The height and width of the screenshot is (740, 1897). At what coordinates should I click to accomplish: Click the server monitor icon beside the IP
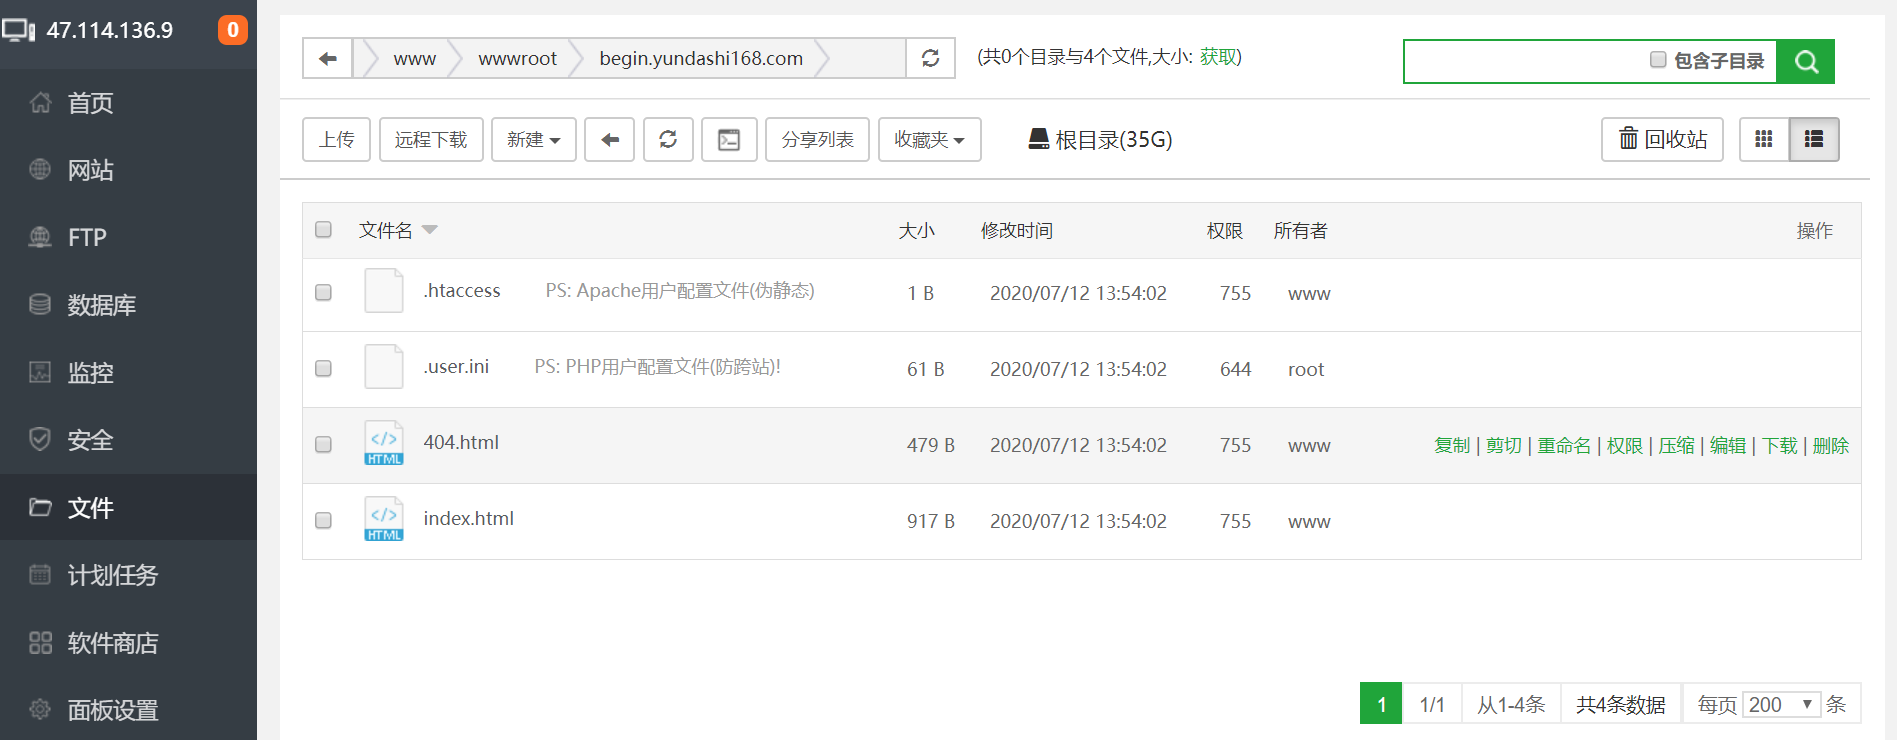(x=18, y=30)
